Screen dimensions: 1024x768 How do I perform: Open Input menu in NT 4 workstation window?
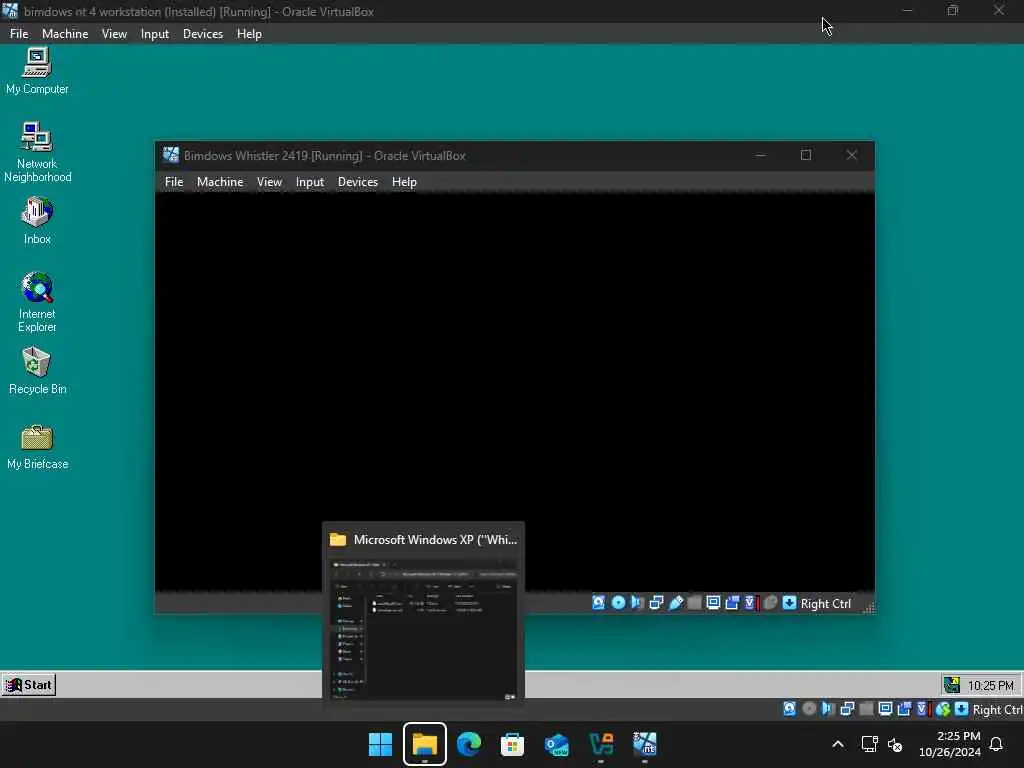click(x=155, y=34)
